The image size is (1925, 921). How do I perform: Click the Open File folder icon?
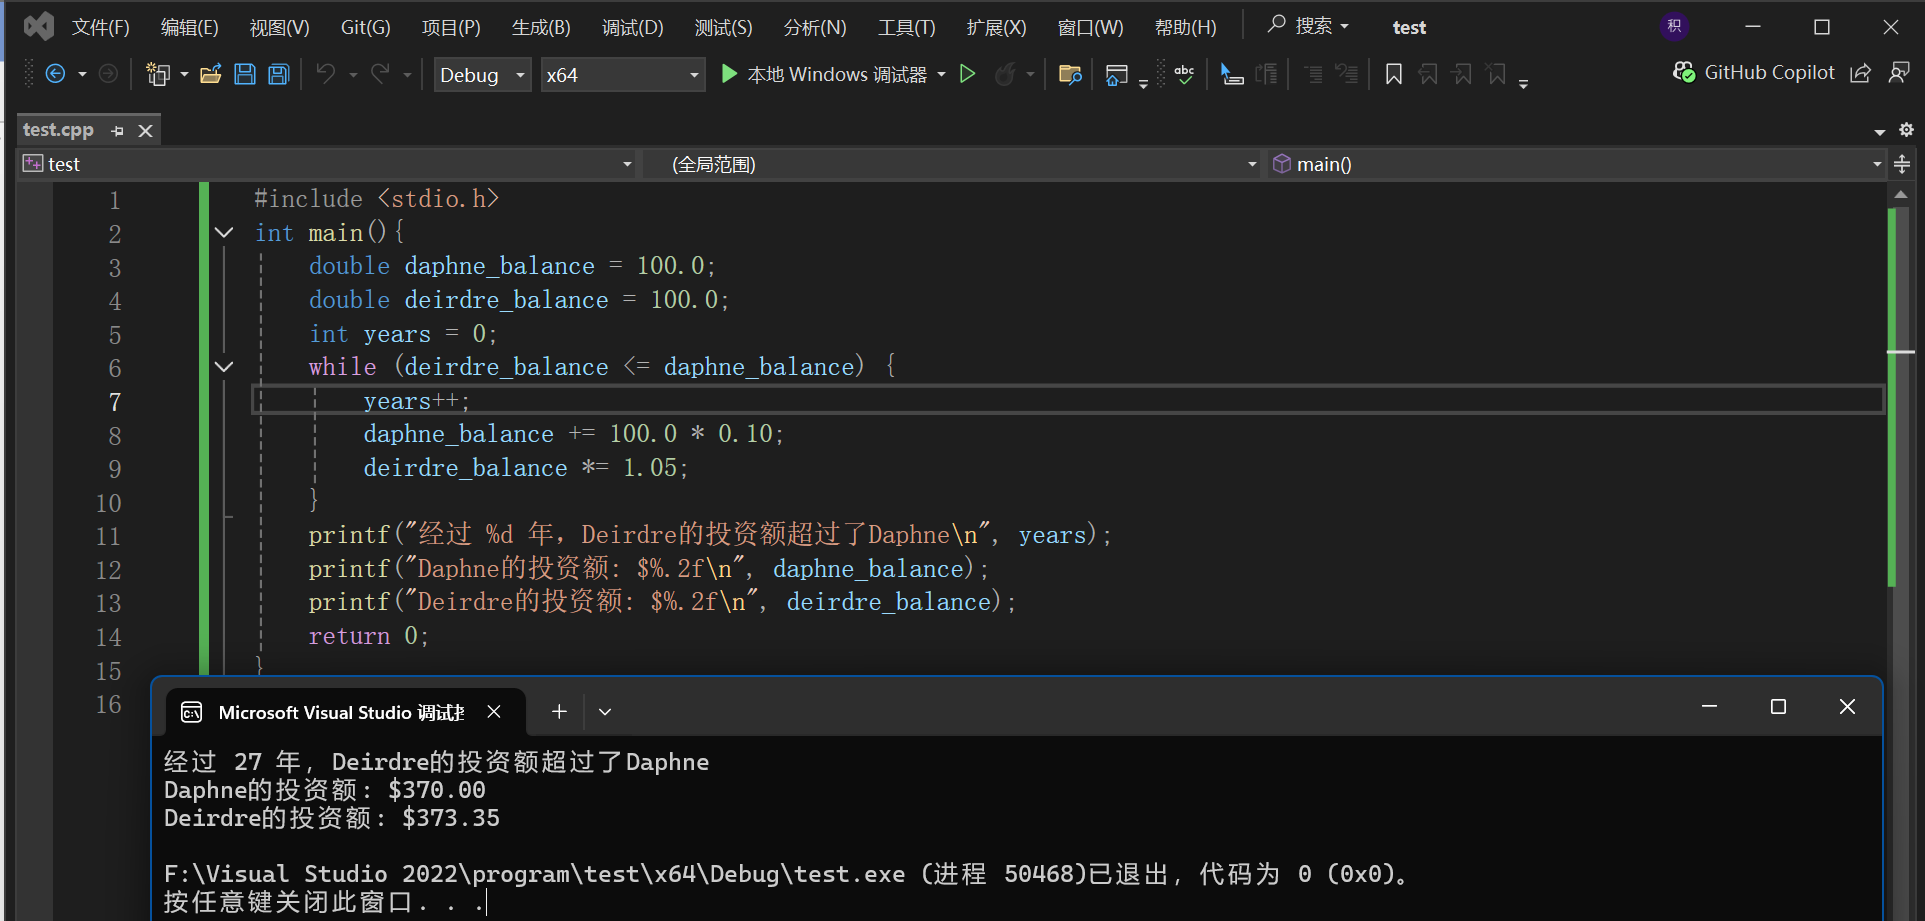tap(211, 74)
